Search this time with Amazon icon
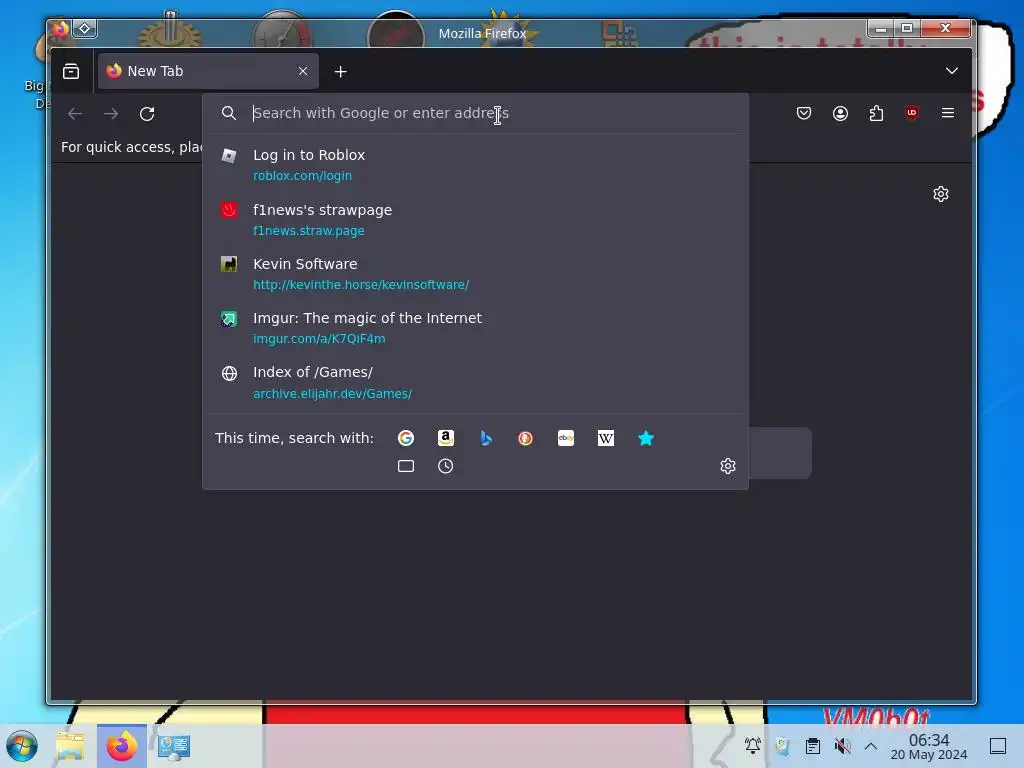The image size is (1024, 768). (445, 438)
